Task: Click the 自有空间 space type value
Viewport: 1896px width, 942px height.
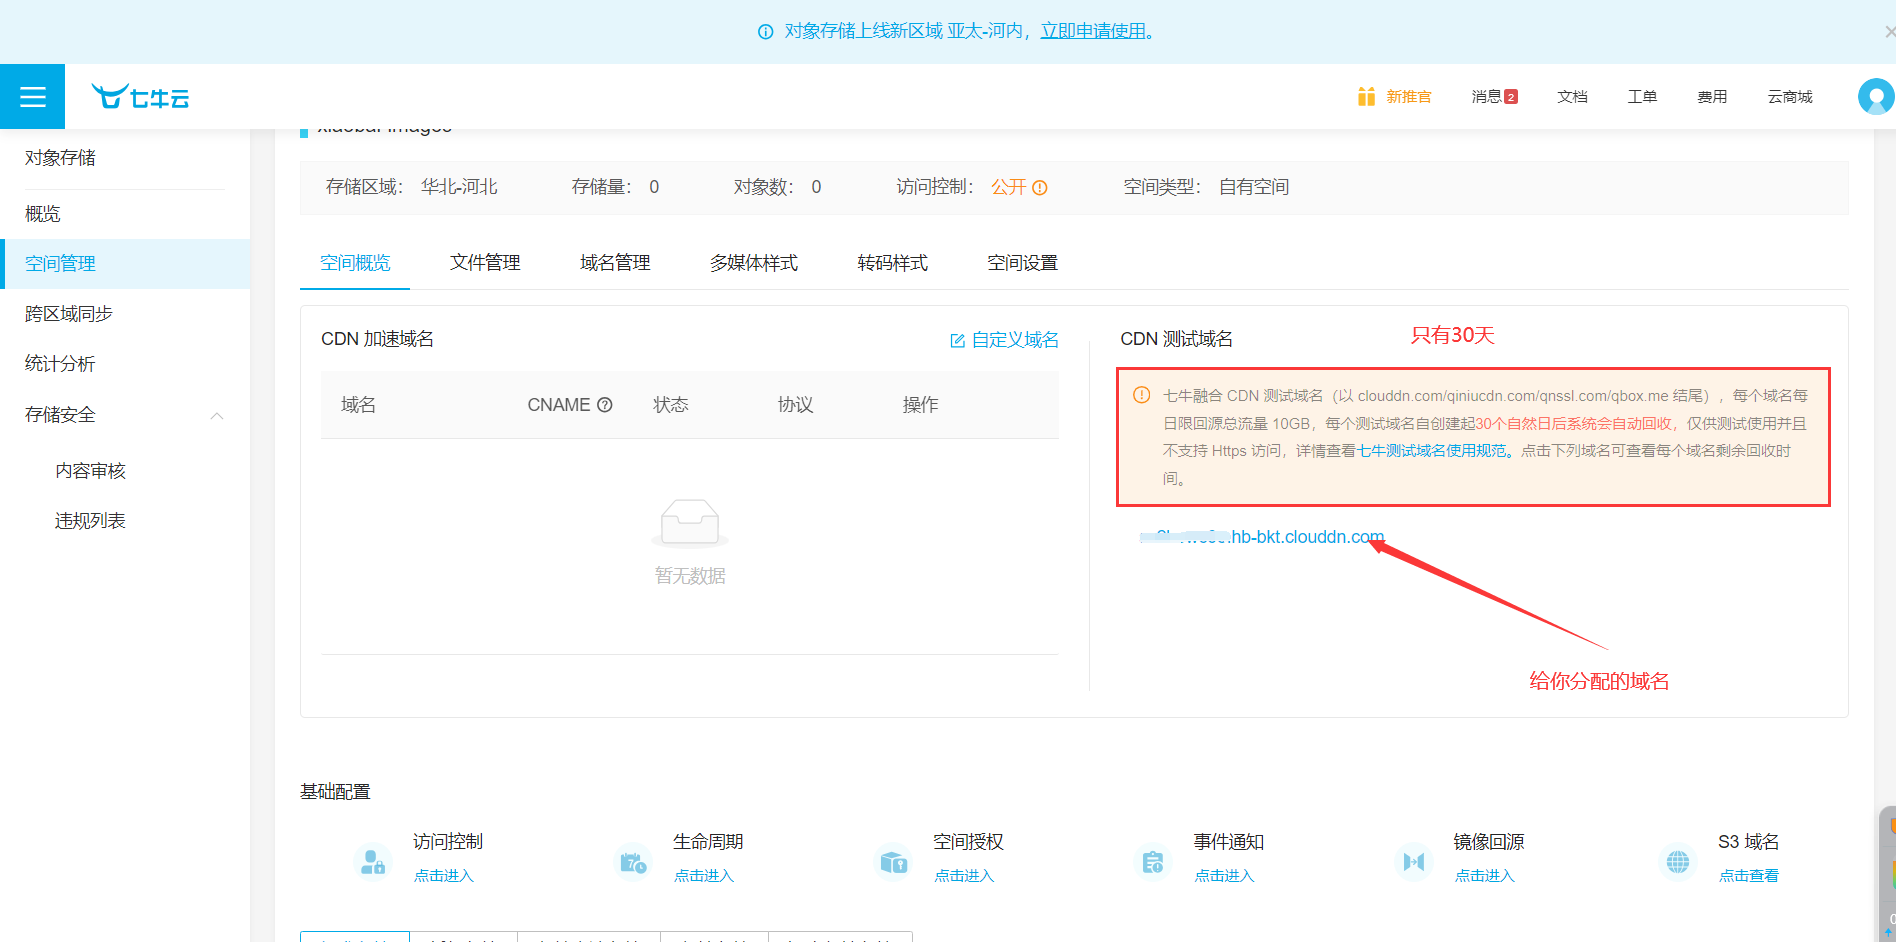Action: tap(1254, 187)
